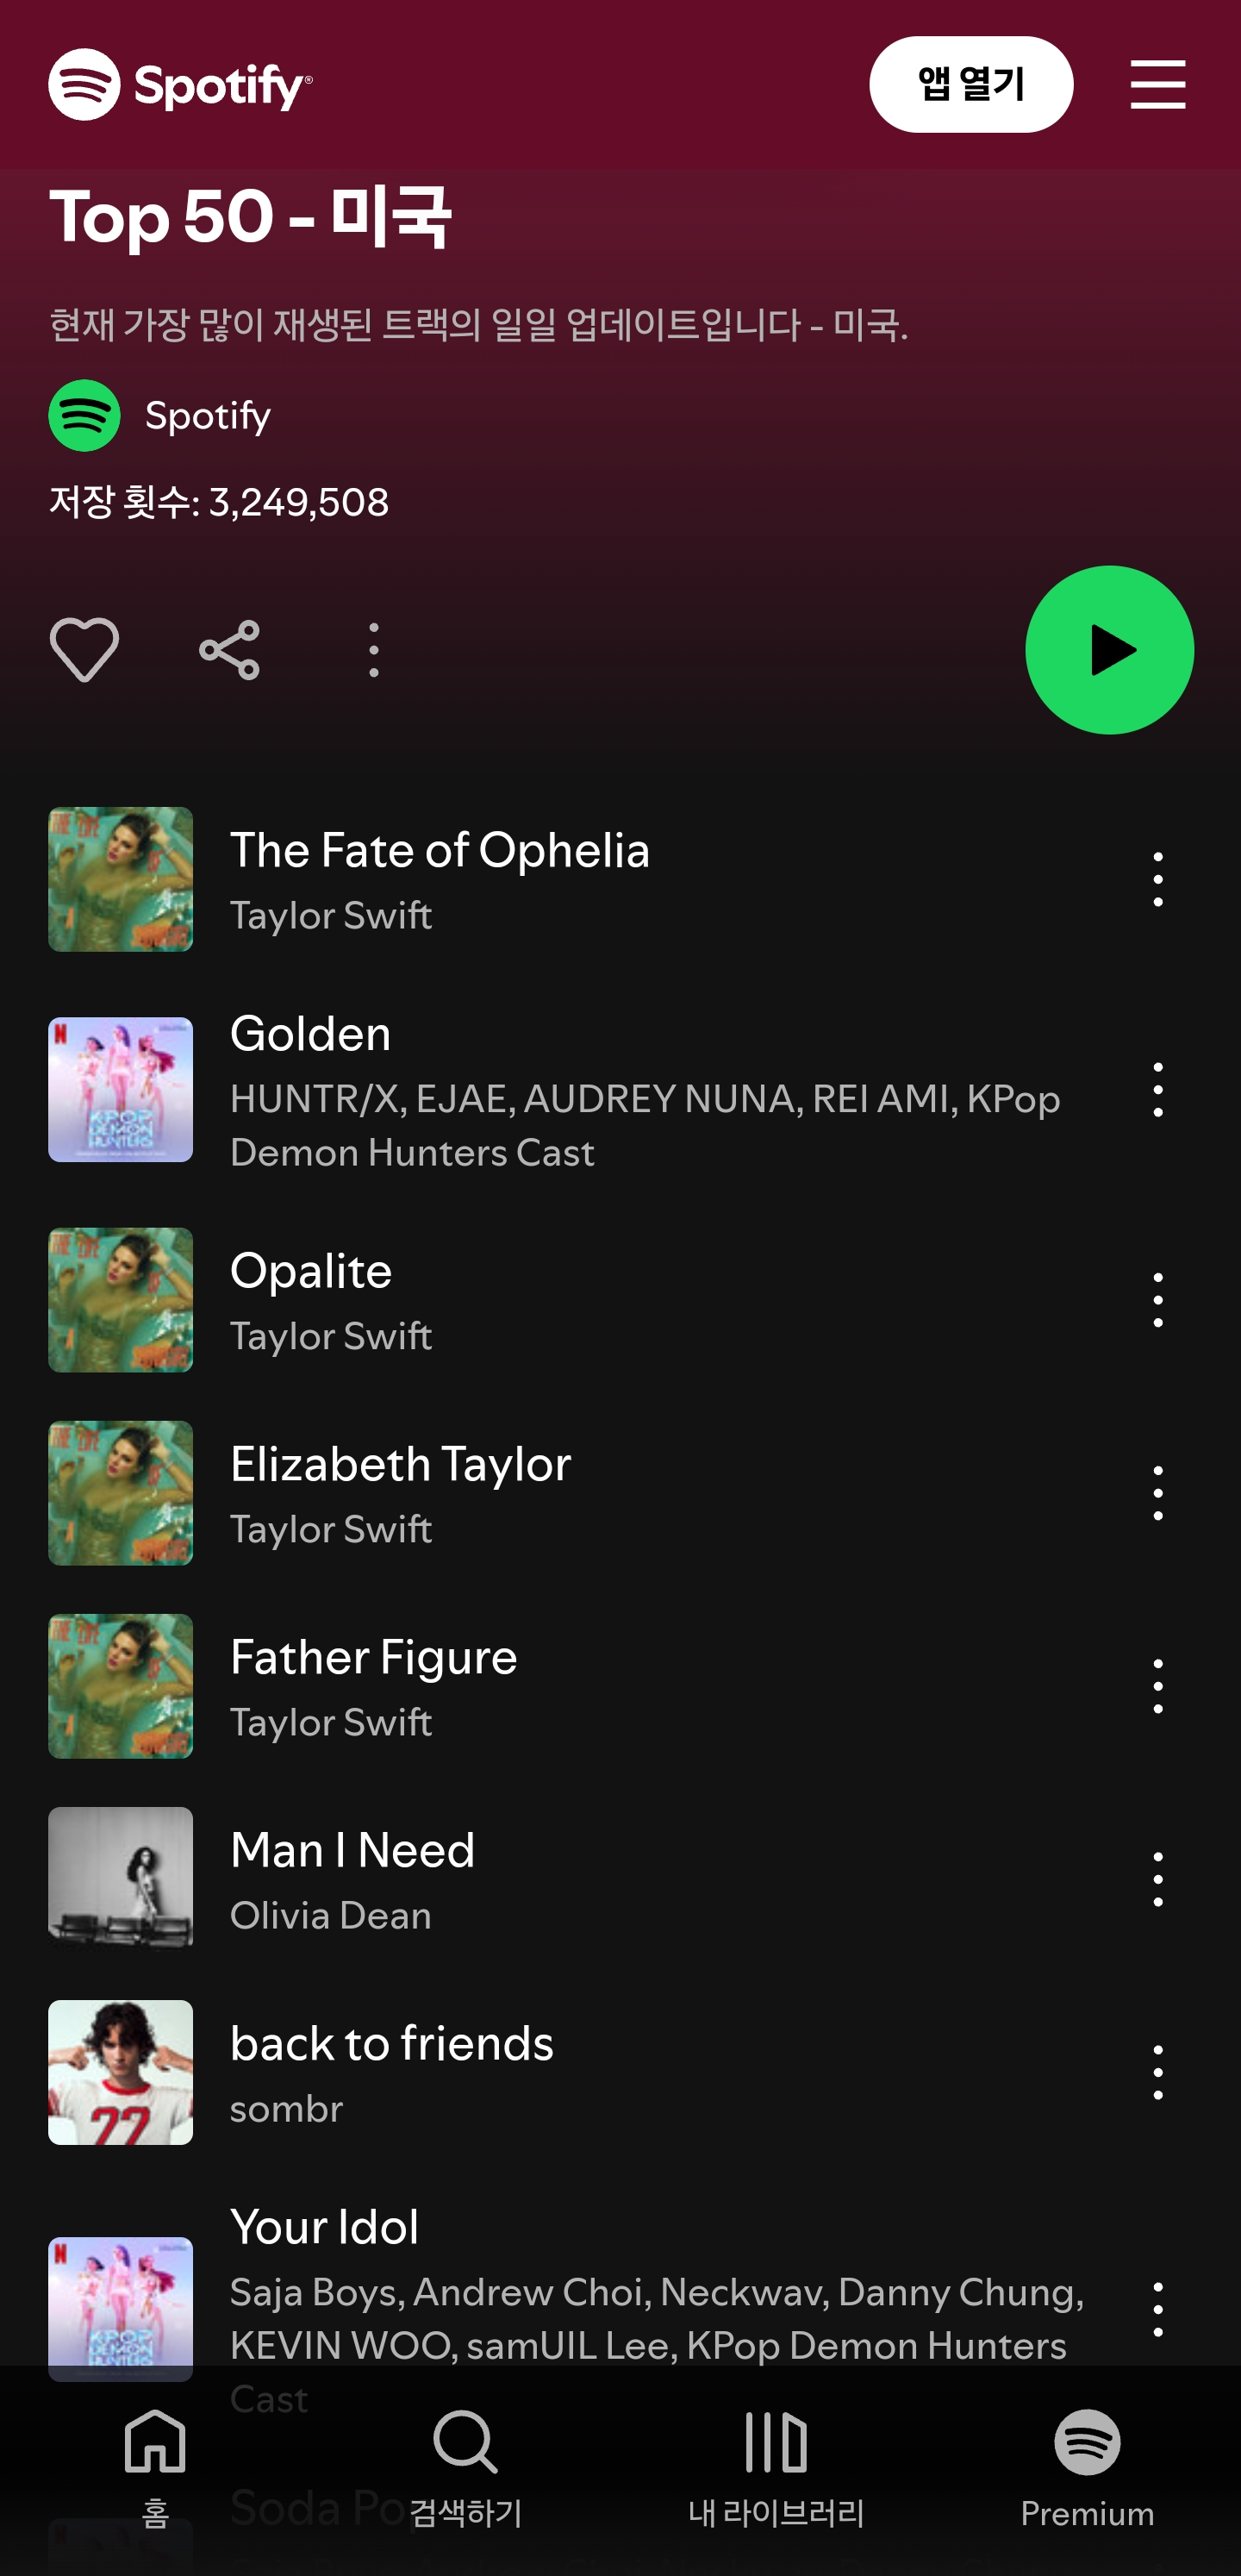Play the Top 50 playlist
The height and width of the screenshot is (2576, 1241).
[1109, 650]
